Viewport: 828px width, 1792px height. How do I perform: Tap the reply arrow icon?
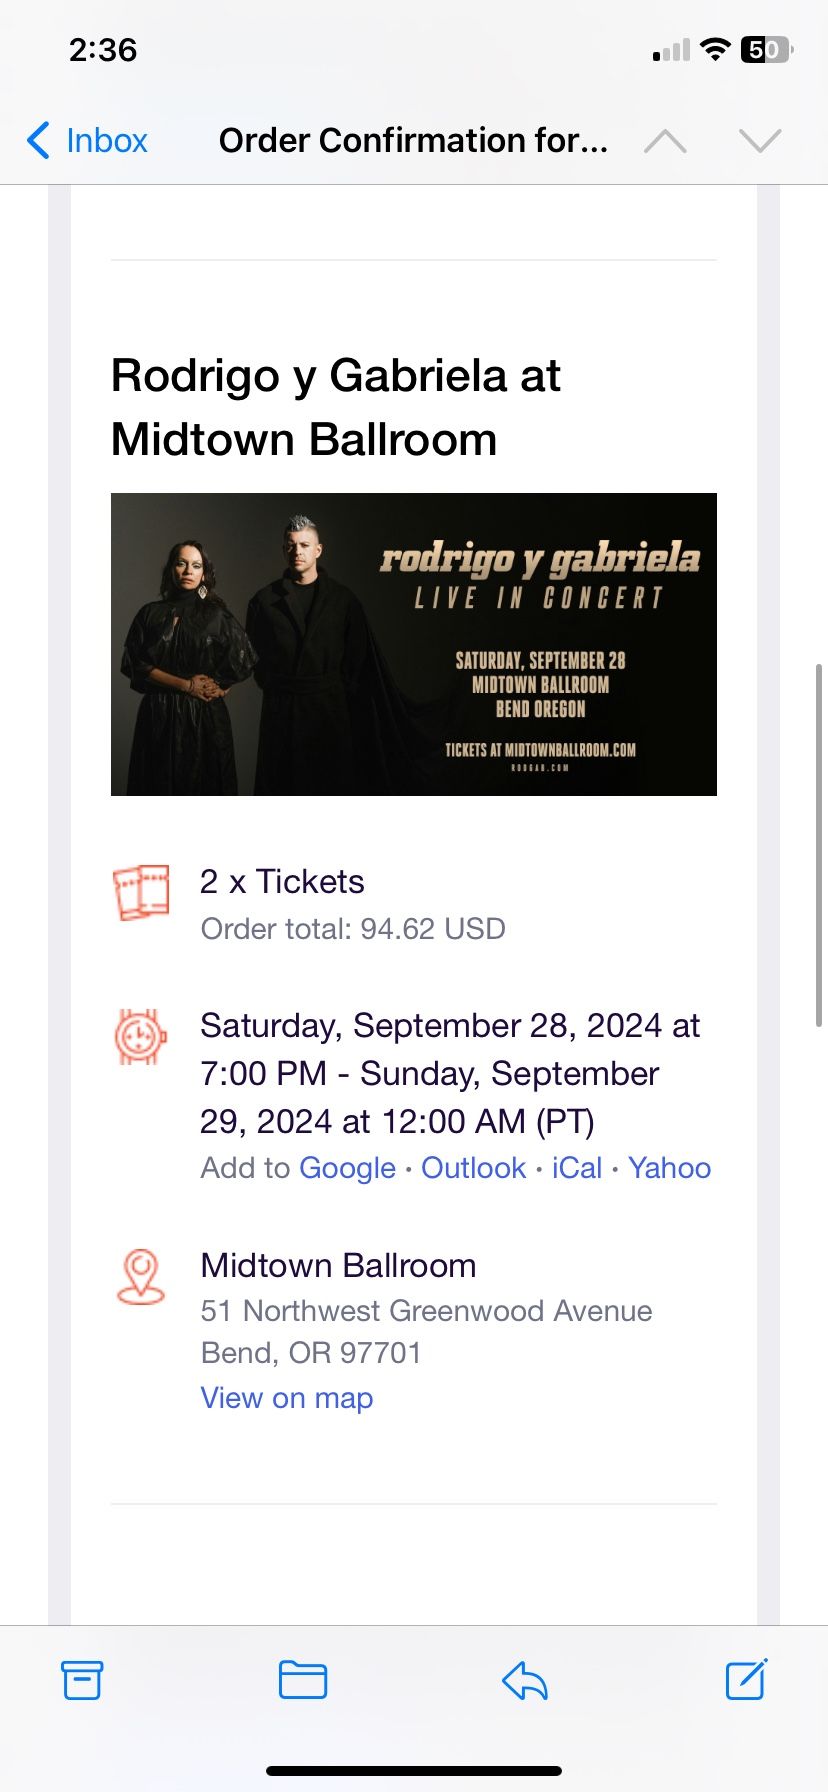click(x=525, y=1680)
